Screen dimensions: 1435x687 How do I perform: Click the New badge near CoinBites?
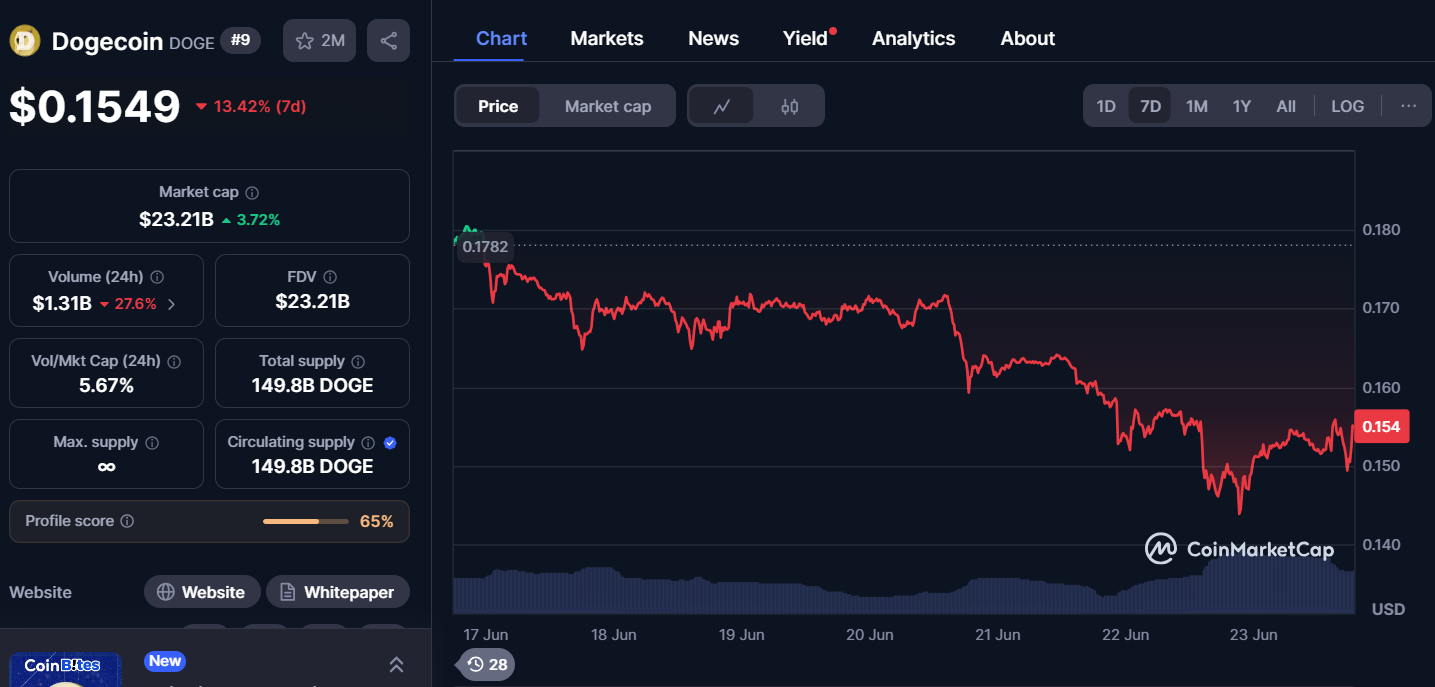[165, 661]
